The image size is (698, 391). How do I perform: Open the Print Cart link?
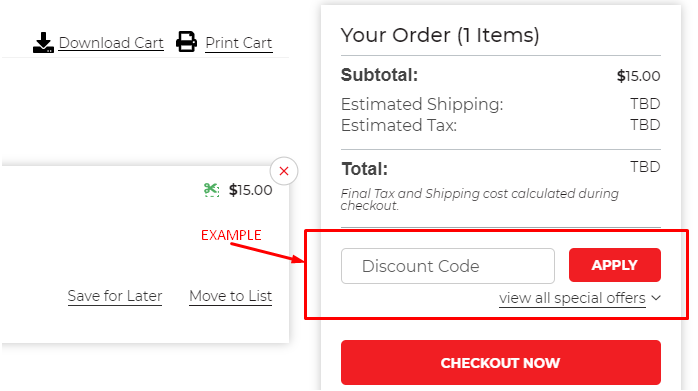[x=239, y=43]
